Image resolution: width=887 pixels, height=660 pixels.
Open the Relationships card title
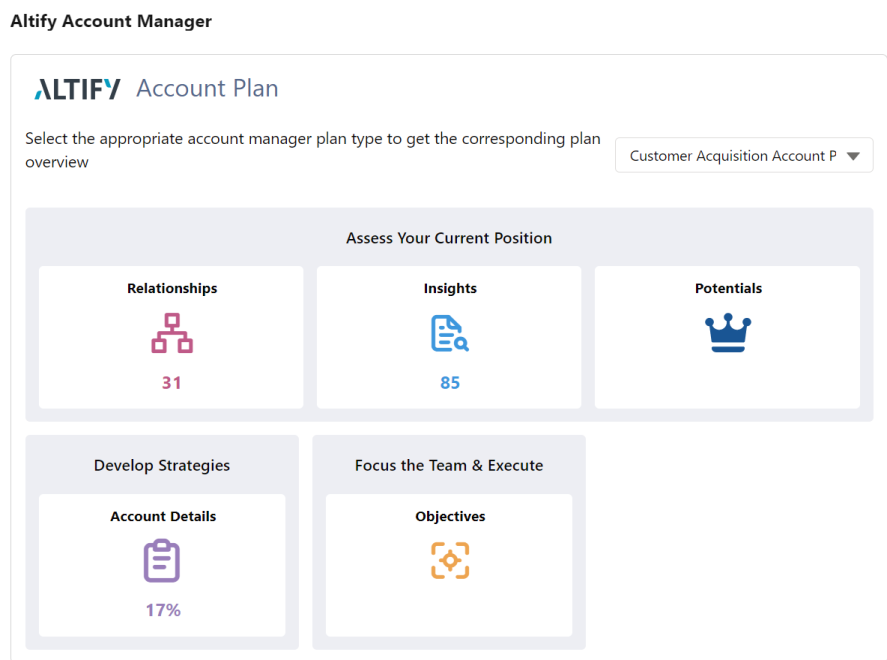coord(172,288)
